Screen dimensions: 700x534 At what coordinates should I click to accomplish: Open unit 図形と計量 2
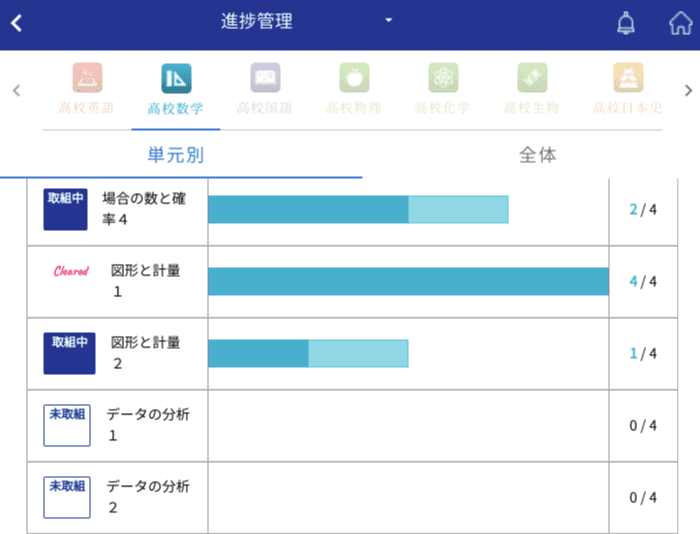tap(145, 353)
